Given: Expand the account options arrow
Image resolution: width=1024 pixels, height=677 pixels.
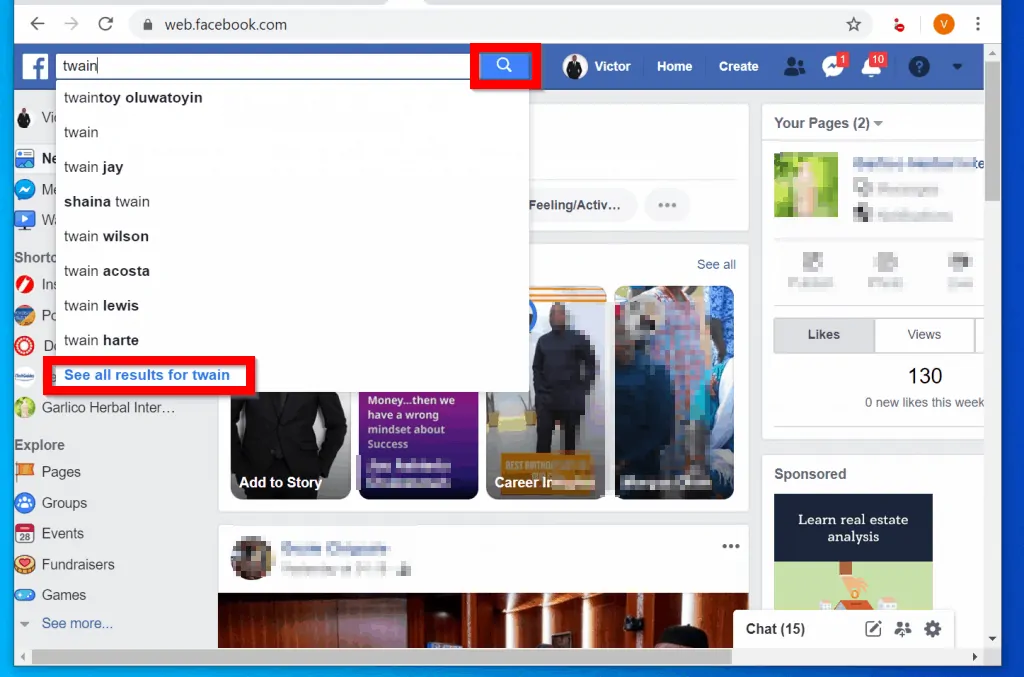Looking at the screenshot, I should 957,65.
